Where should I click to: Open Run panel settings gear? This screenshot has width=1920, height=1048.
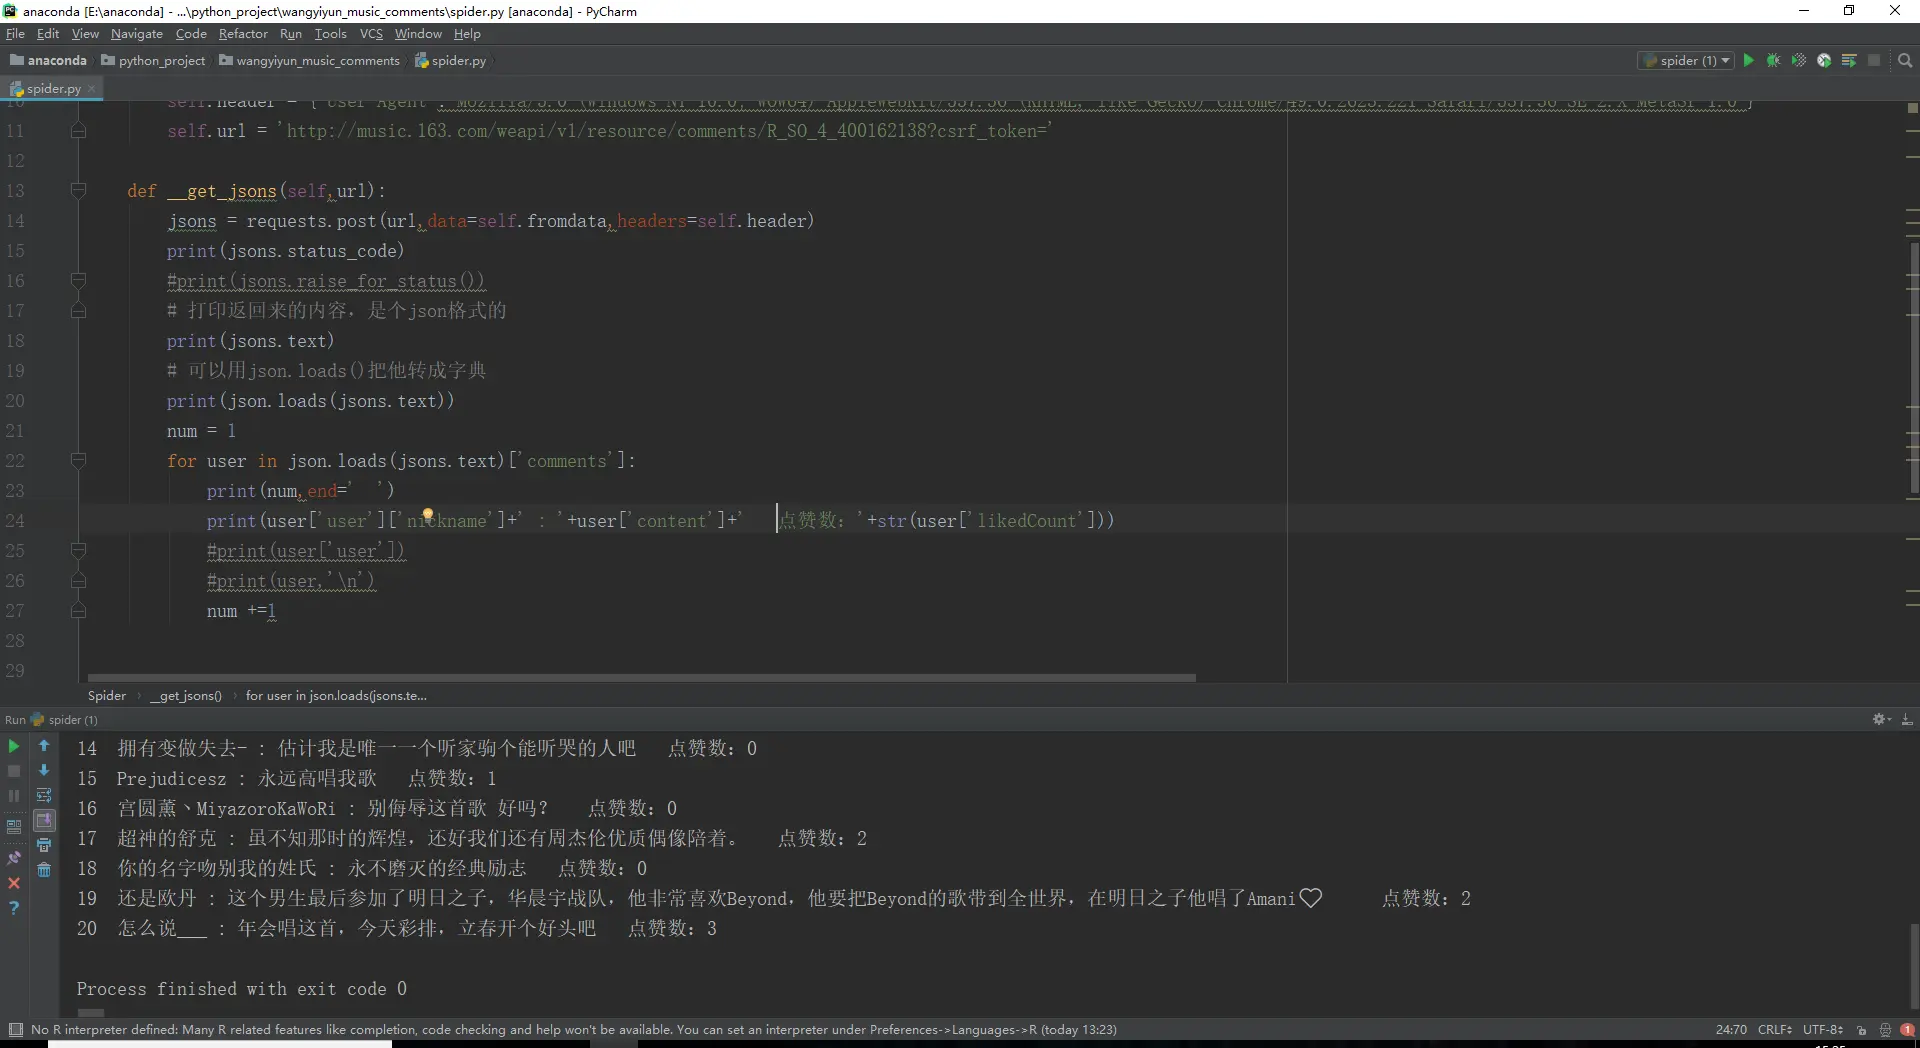point(1881,719)
